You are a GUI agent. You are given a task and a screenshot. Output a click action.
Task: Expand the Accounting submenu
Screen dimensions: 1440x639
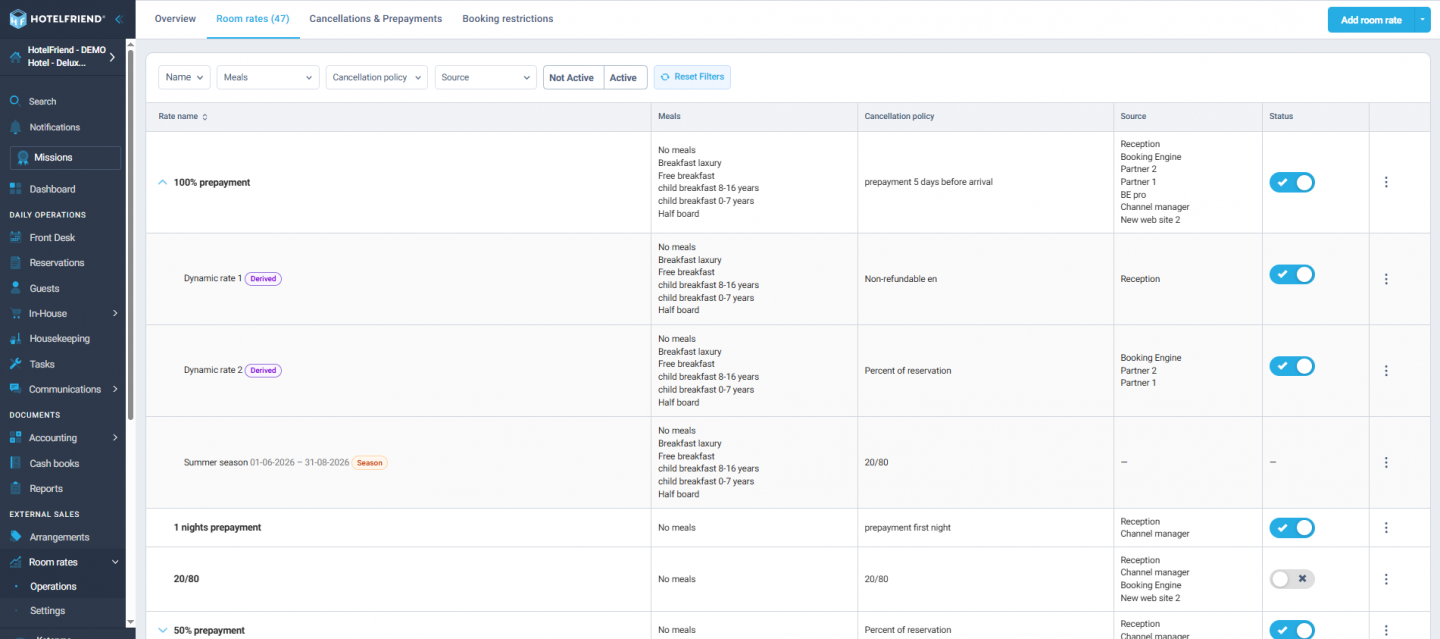coord(115,438)
